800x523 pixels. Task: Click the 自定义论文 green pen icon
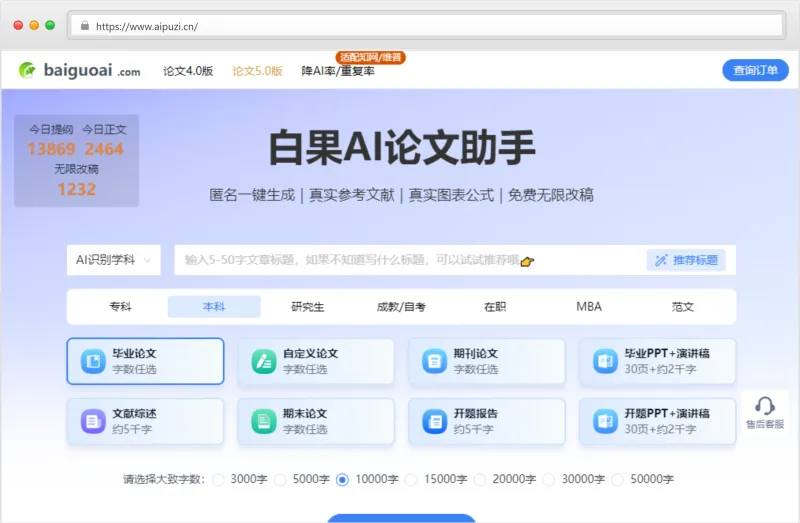tap(264, 361)
